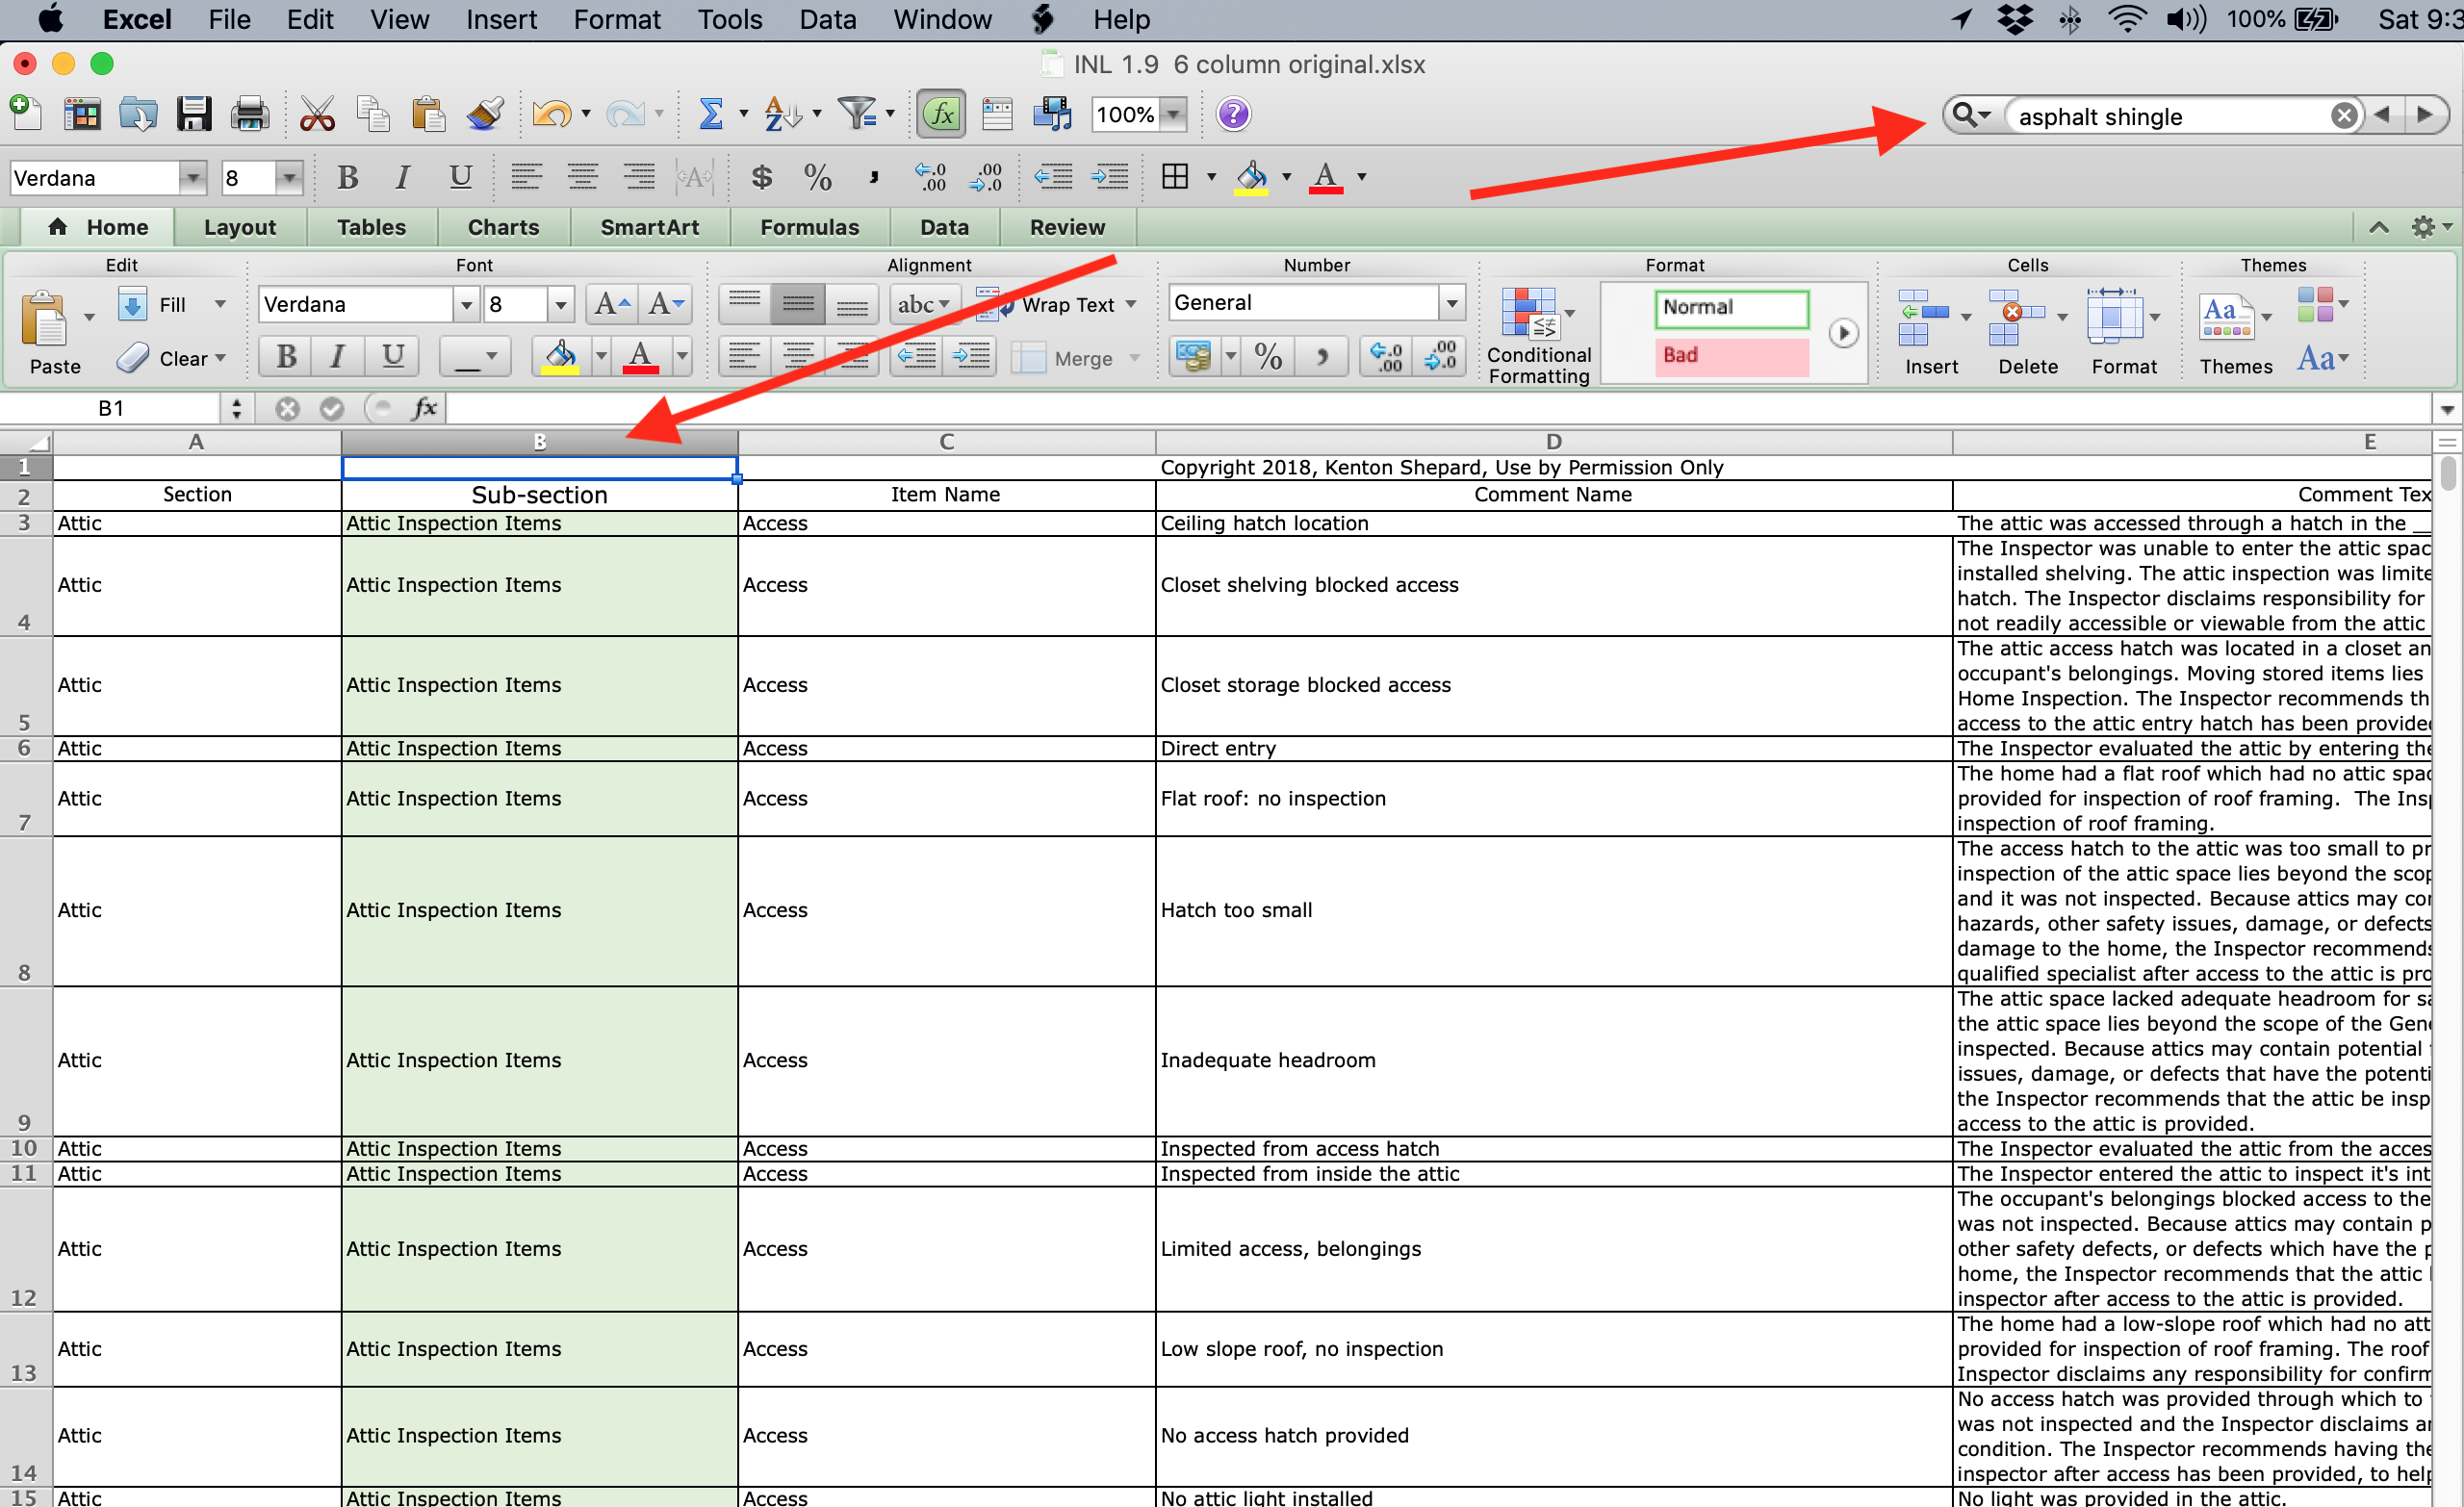Open the Merge dropdown arrow
Image resolution: width=2464 pixels, height=1507 pixels.
1134,358
